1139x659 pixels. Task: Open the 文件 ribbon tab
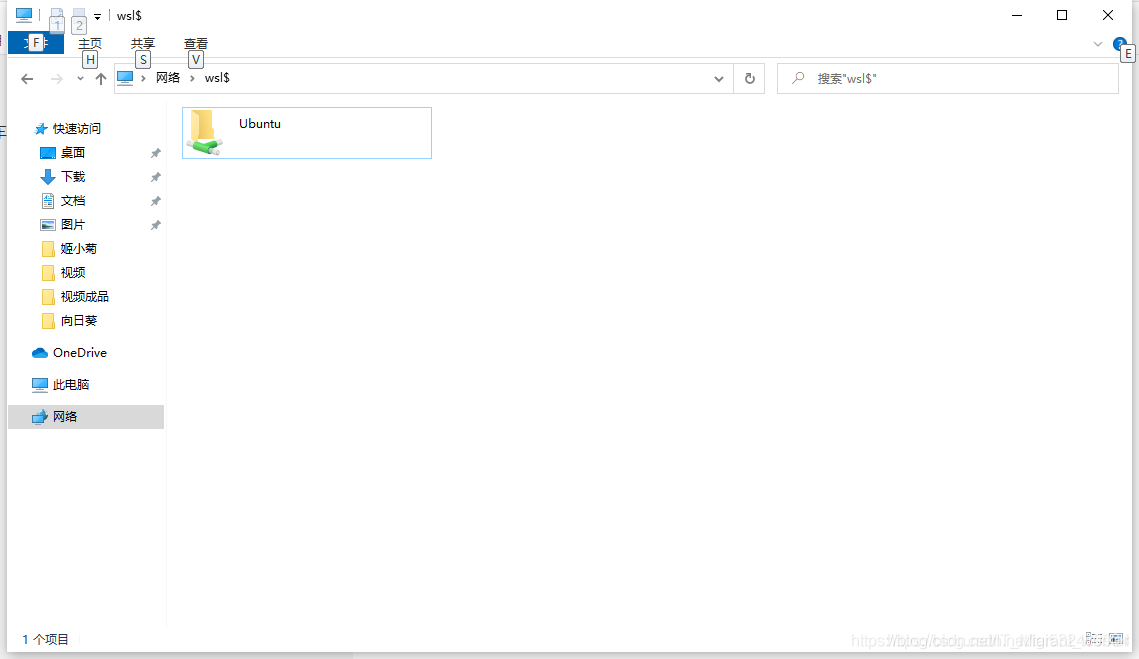pos(36,43)
